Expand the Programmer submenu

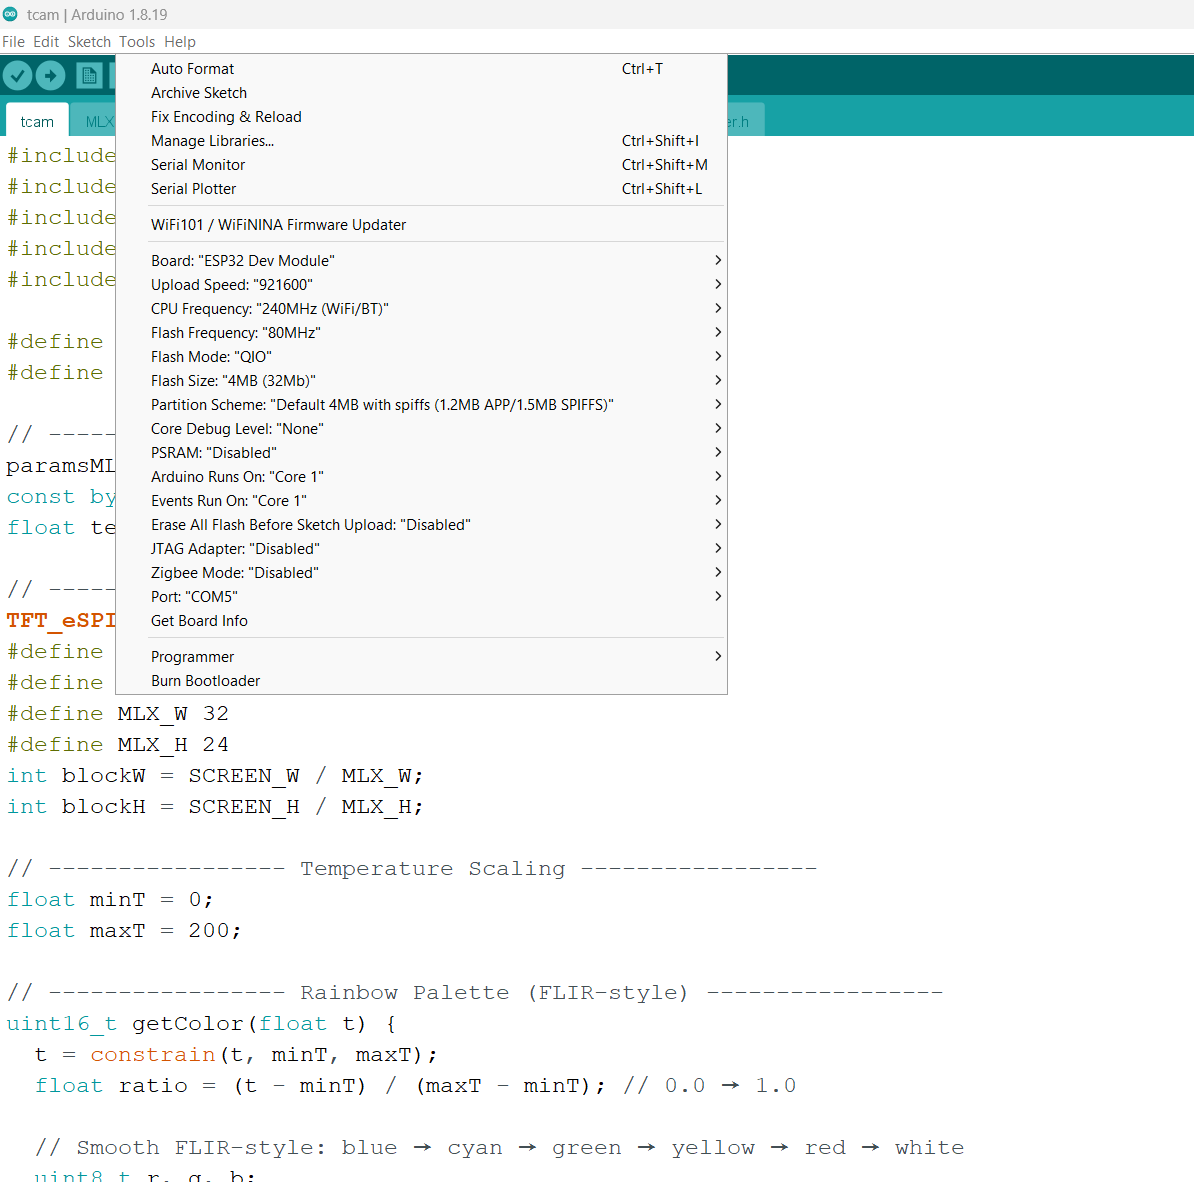(x=421, y=656)
